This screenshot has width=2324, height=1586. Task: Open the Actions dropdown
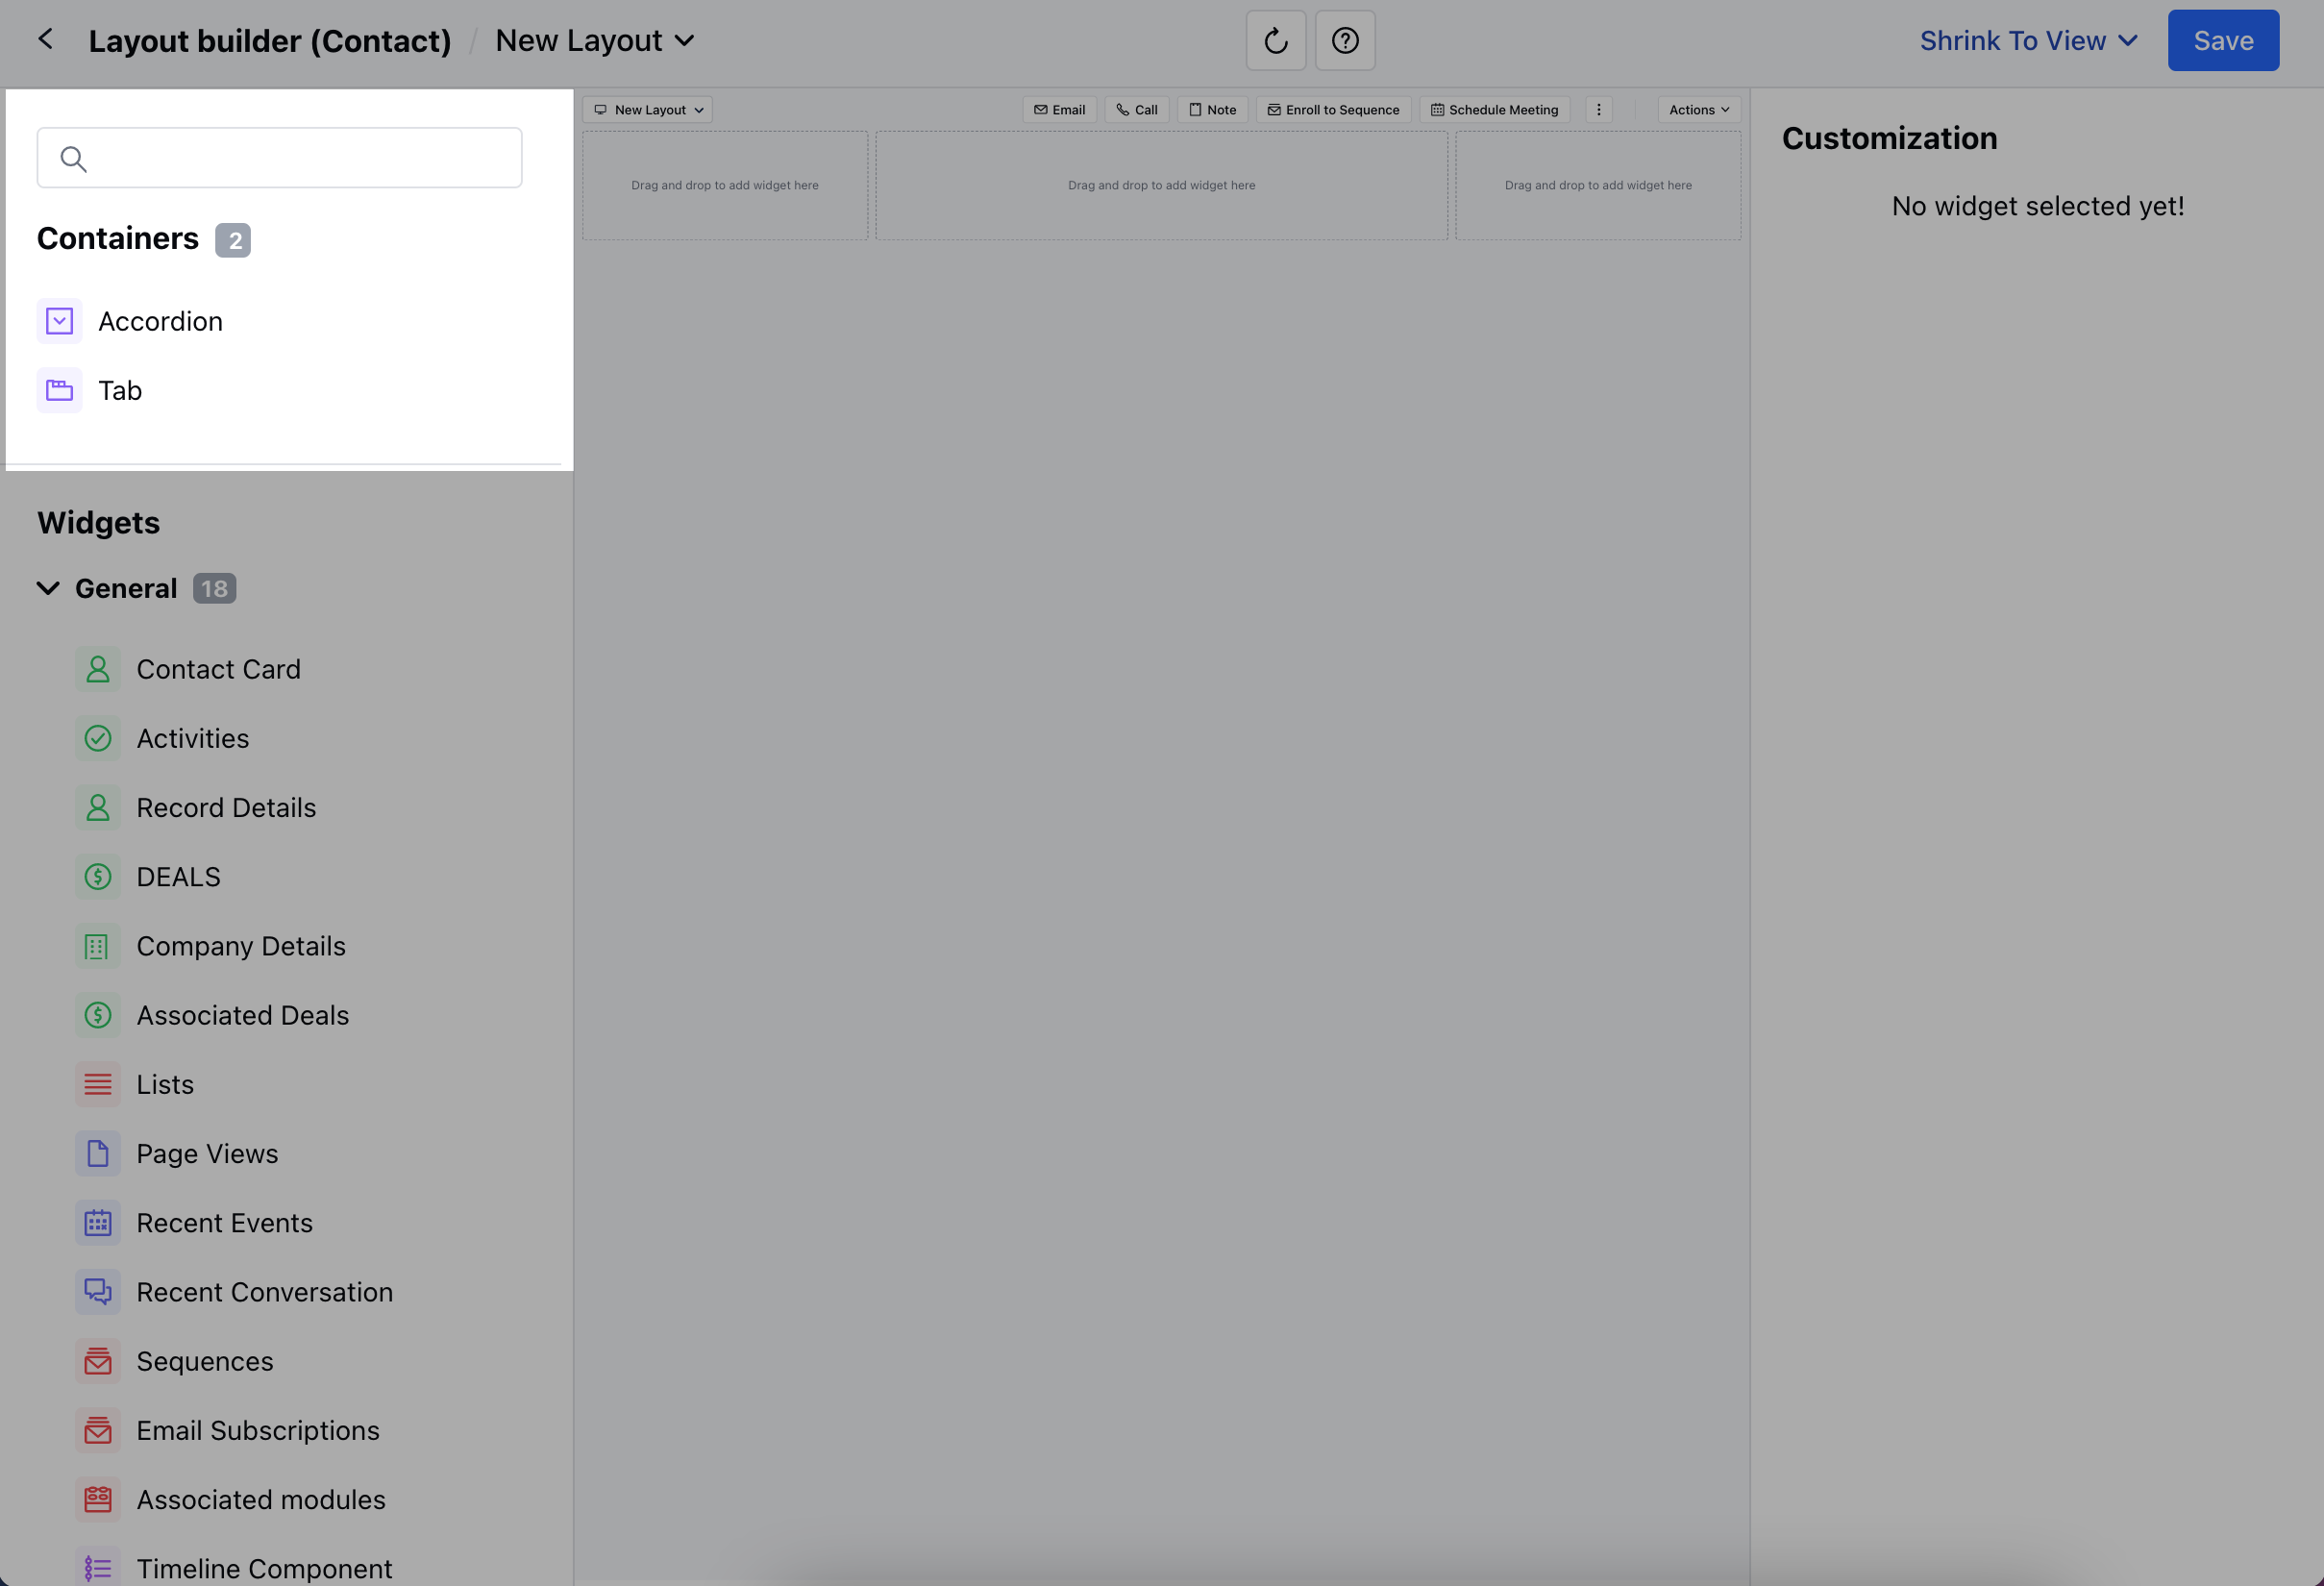click(1697, 110)
